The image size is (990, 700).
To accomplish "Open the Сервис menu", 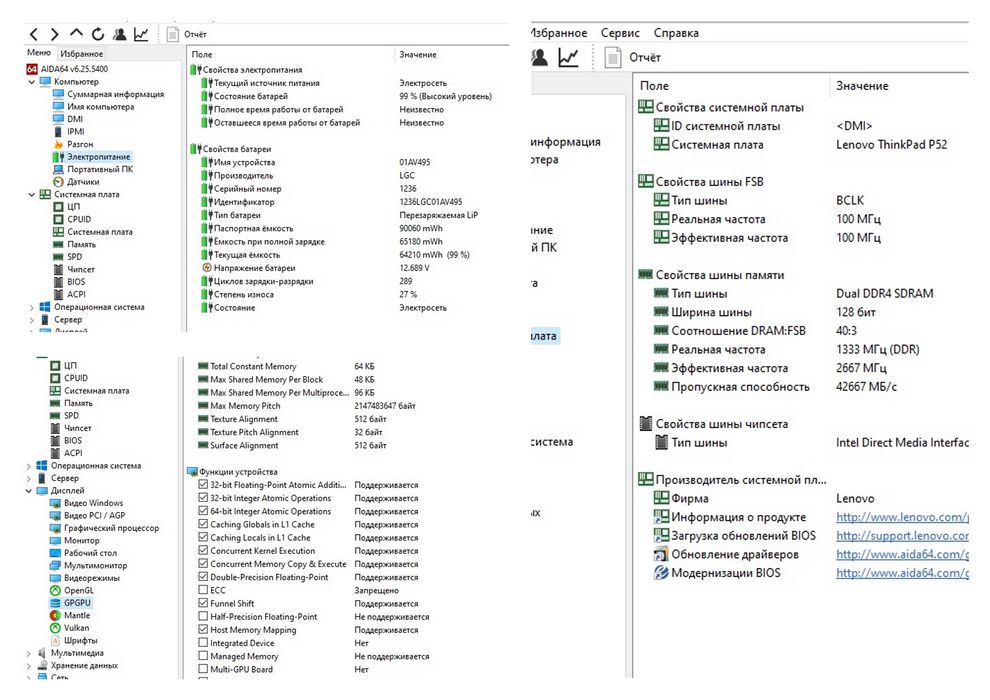I will (620, 33).
